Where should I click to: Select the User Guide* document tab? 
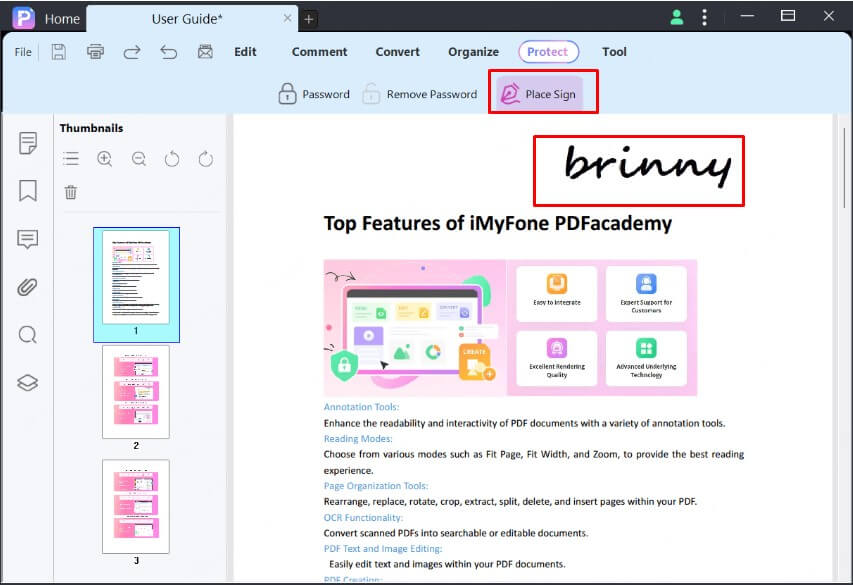coord(187,19)
